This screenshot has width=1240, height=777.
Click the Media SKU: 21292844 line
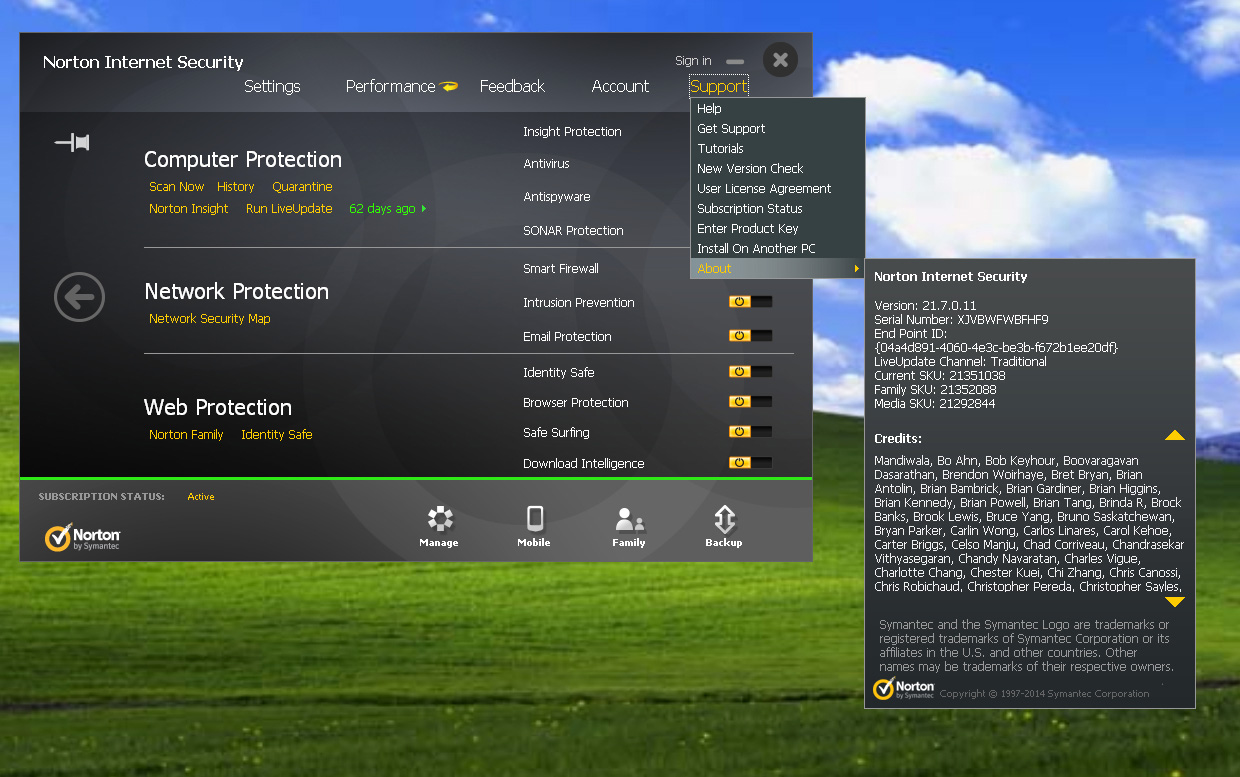(x=935, y=404)
